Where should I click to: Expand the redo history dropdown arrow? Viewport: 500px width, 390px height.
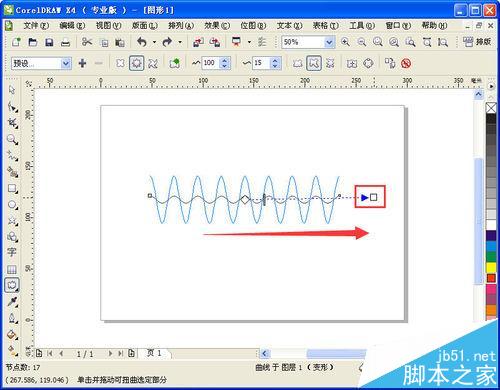[180, 42]
